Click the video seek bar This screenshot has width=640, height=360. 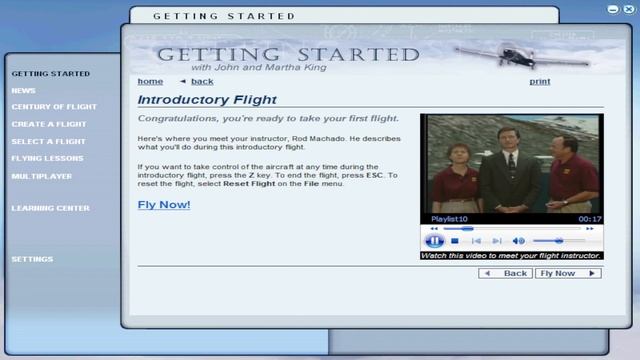[512, 229]
